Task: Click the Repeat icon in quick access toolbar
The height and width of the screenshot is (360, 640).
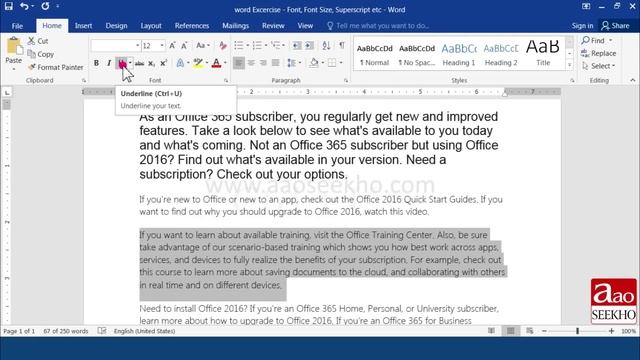Action: 45,6
